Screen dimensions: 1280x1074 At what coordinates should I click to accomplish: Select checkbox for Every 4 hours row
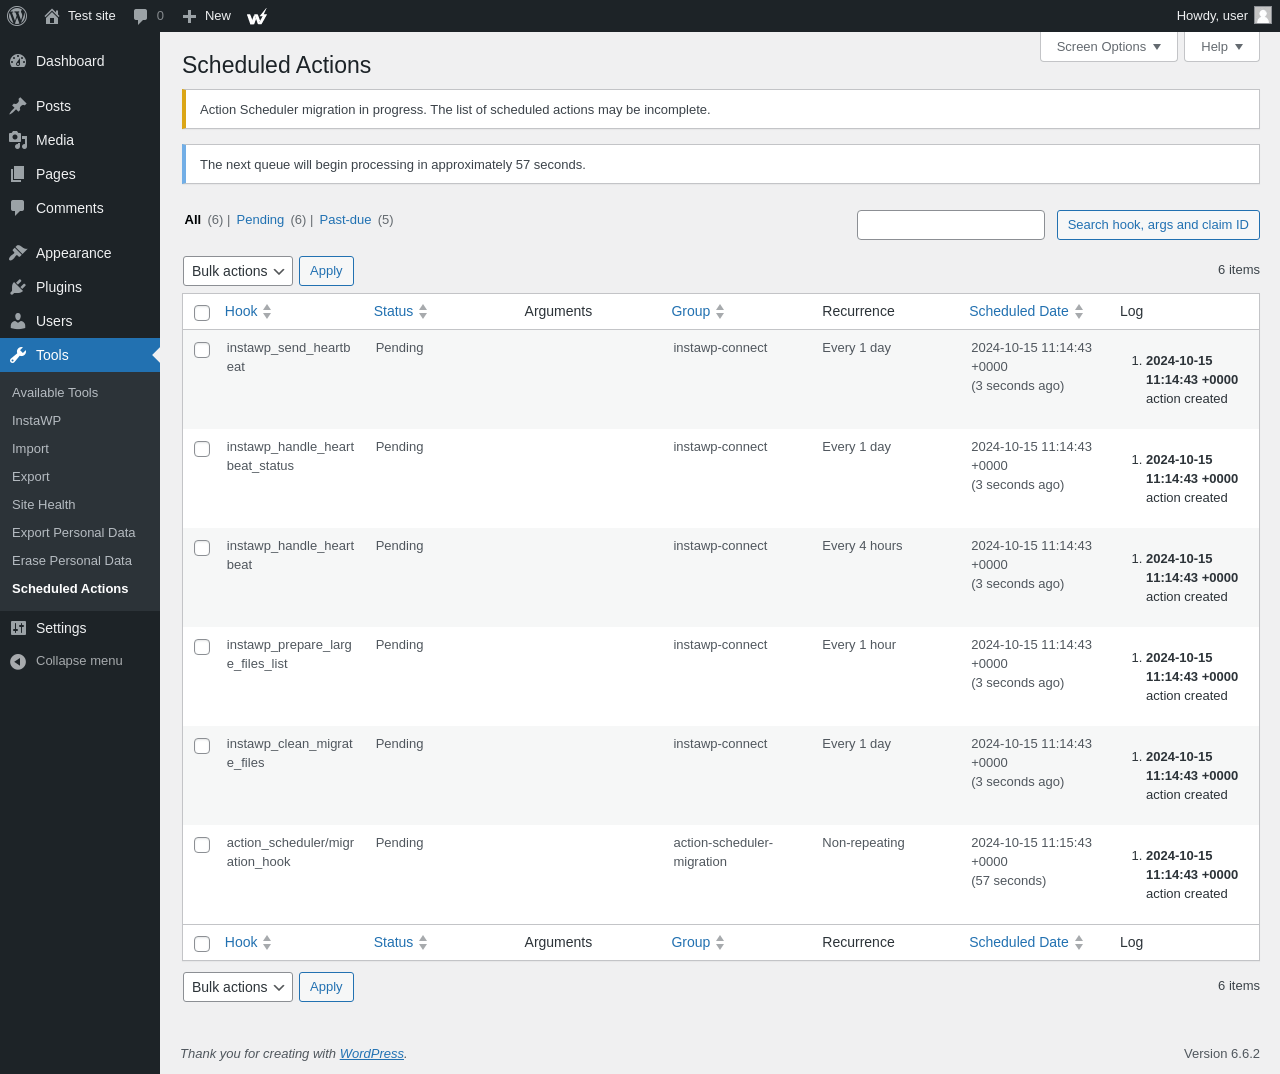tap(202, 548)
